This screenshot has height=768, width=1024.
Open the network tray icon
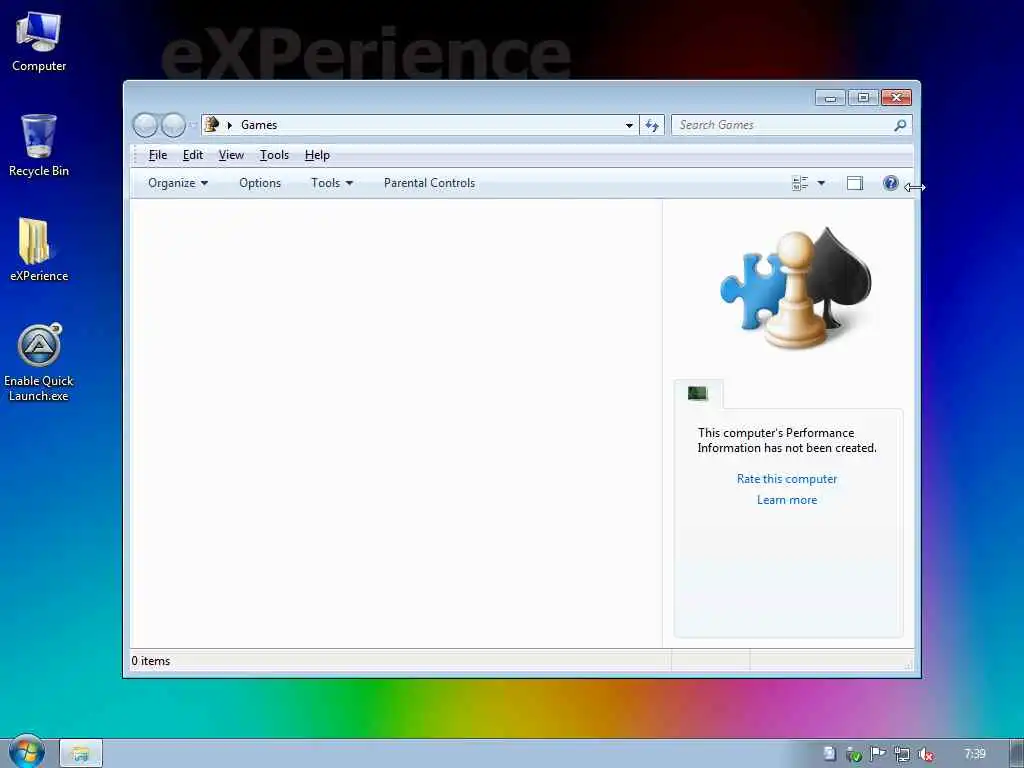[x=902, y=754]
